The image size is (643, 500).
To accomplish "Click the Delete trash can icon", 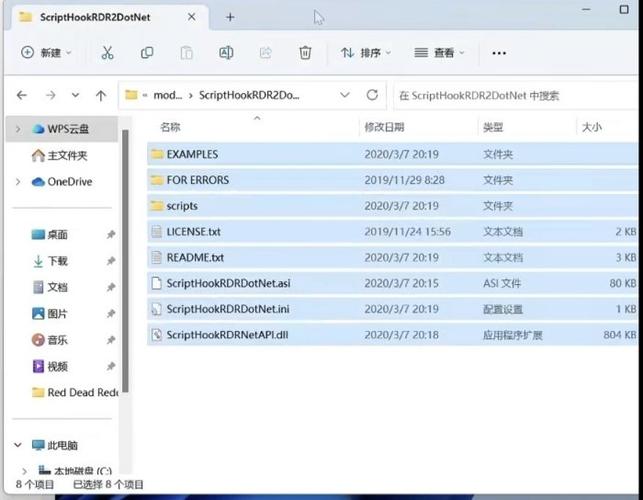I will pos(305,53).
